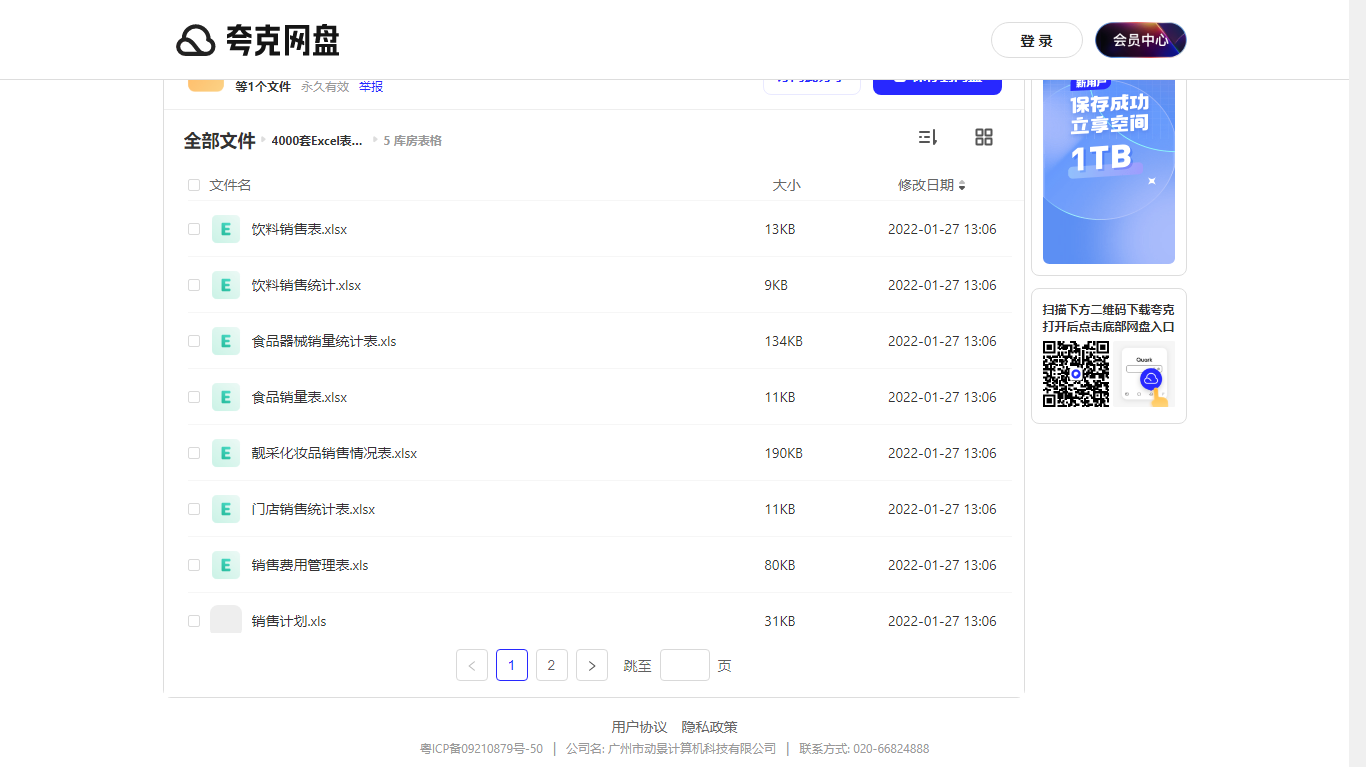Viewport: 1366px width, 767px height.
Task: Click the Excel icon of 门店销售统计表.xlsx
Action: [225, 509]
